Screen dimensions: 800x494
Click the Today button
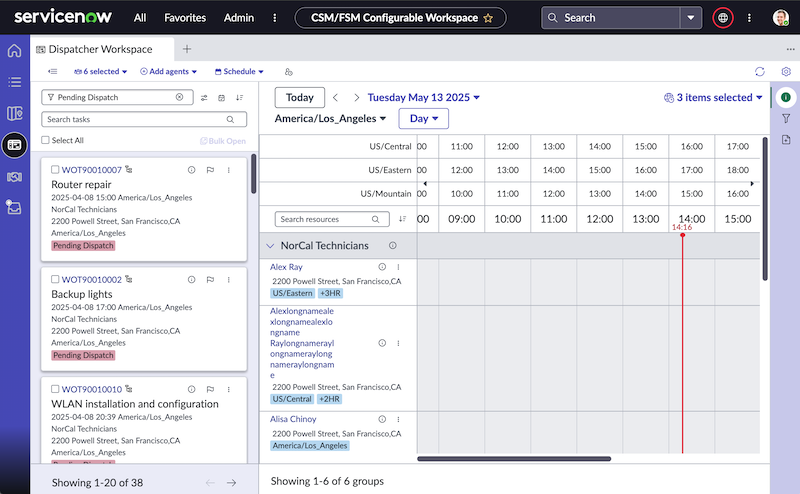[x=299, y=97]
